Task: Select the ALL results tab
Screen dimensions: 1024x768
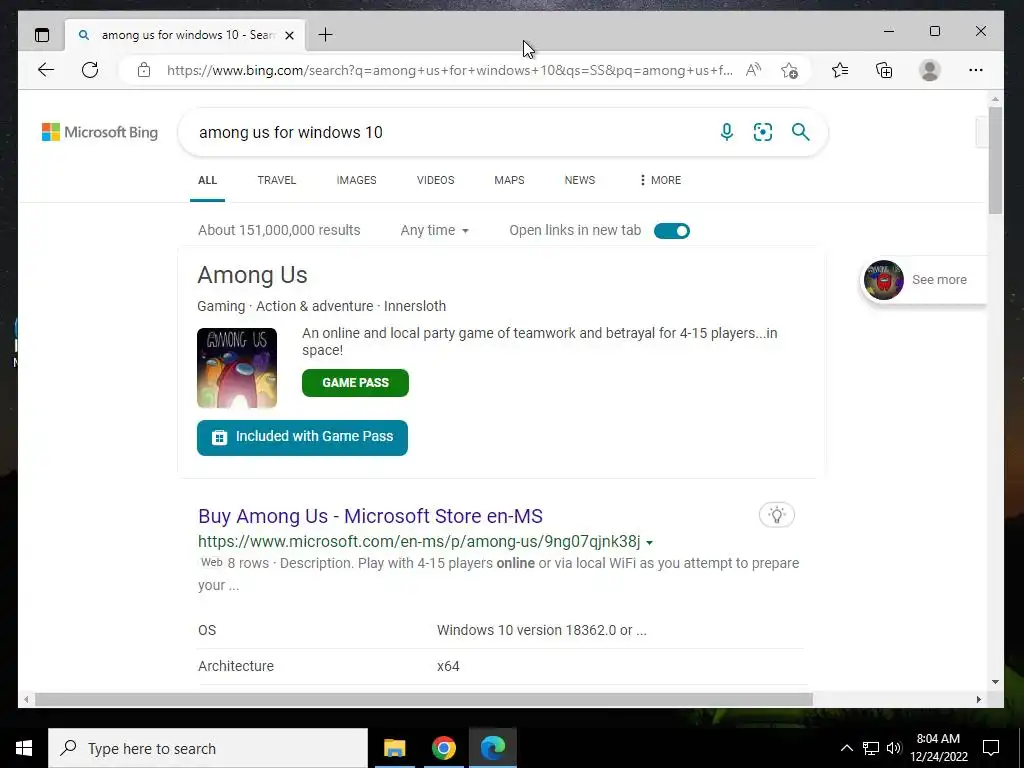Action: pos(207,180)
